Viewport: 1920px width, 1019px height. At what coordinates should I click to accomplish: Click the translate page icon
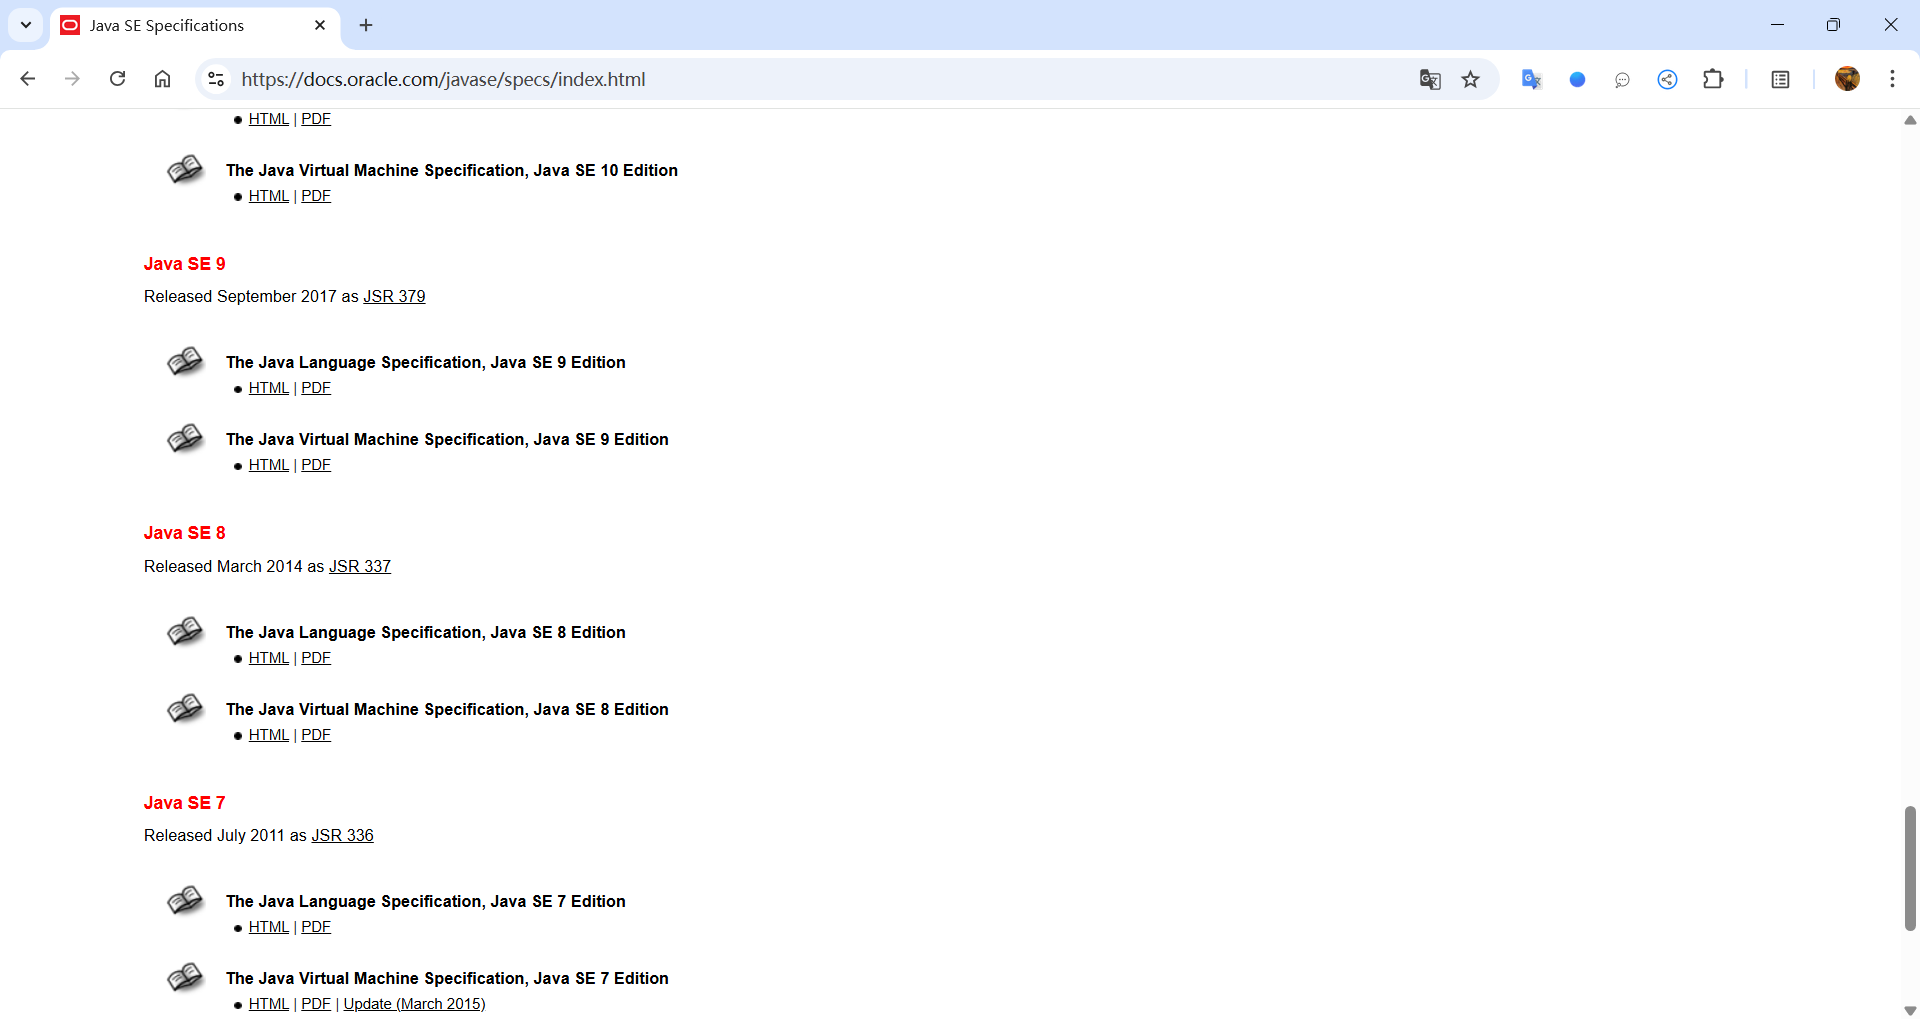point(1430,79)
